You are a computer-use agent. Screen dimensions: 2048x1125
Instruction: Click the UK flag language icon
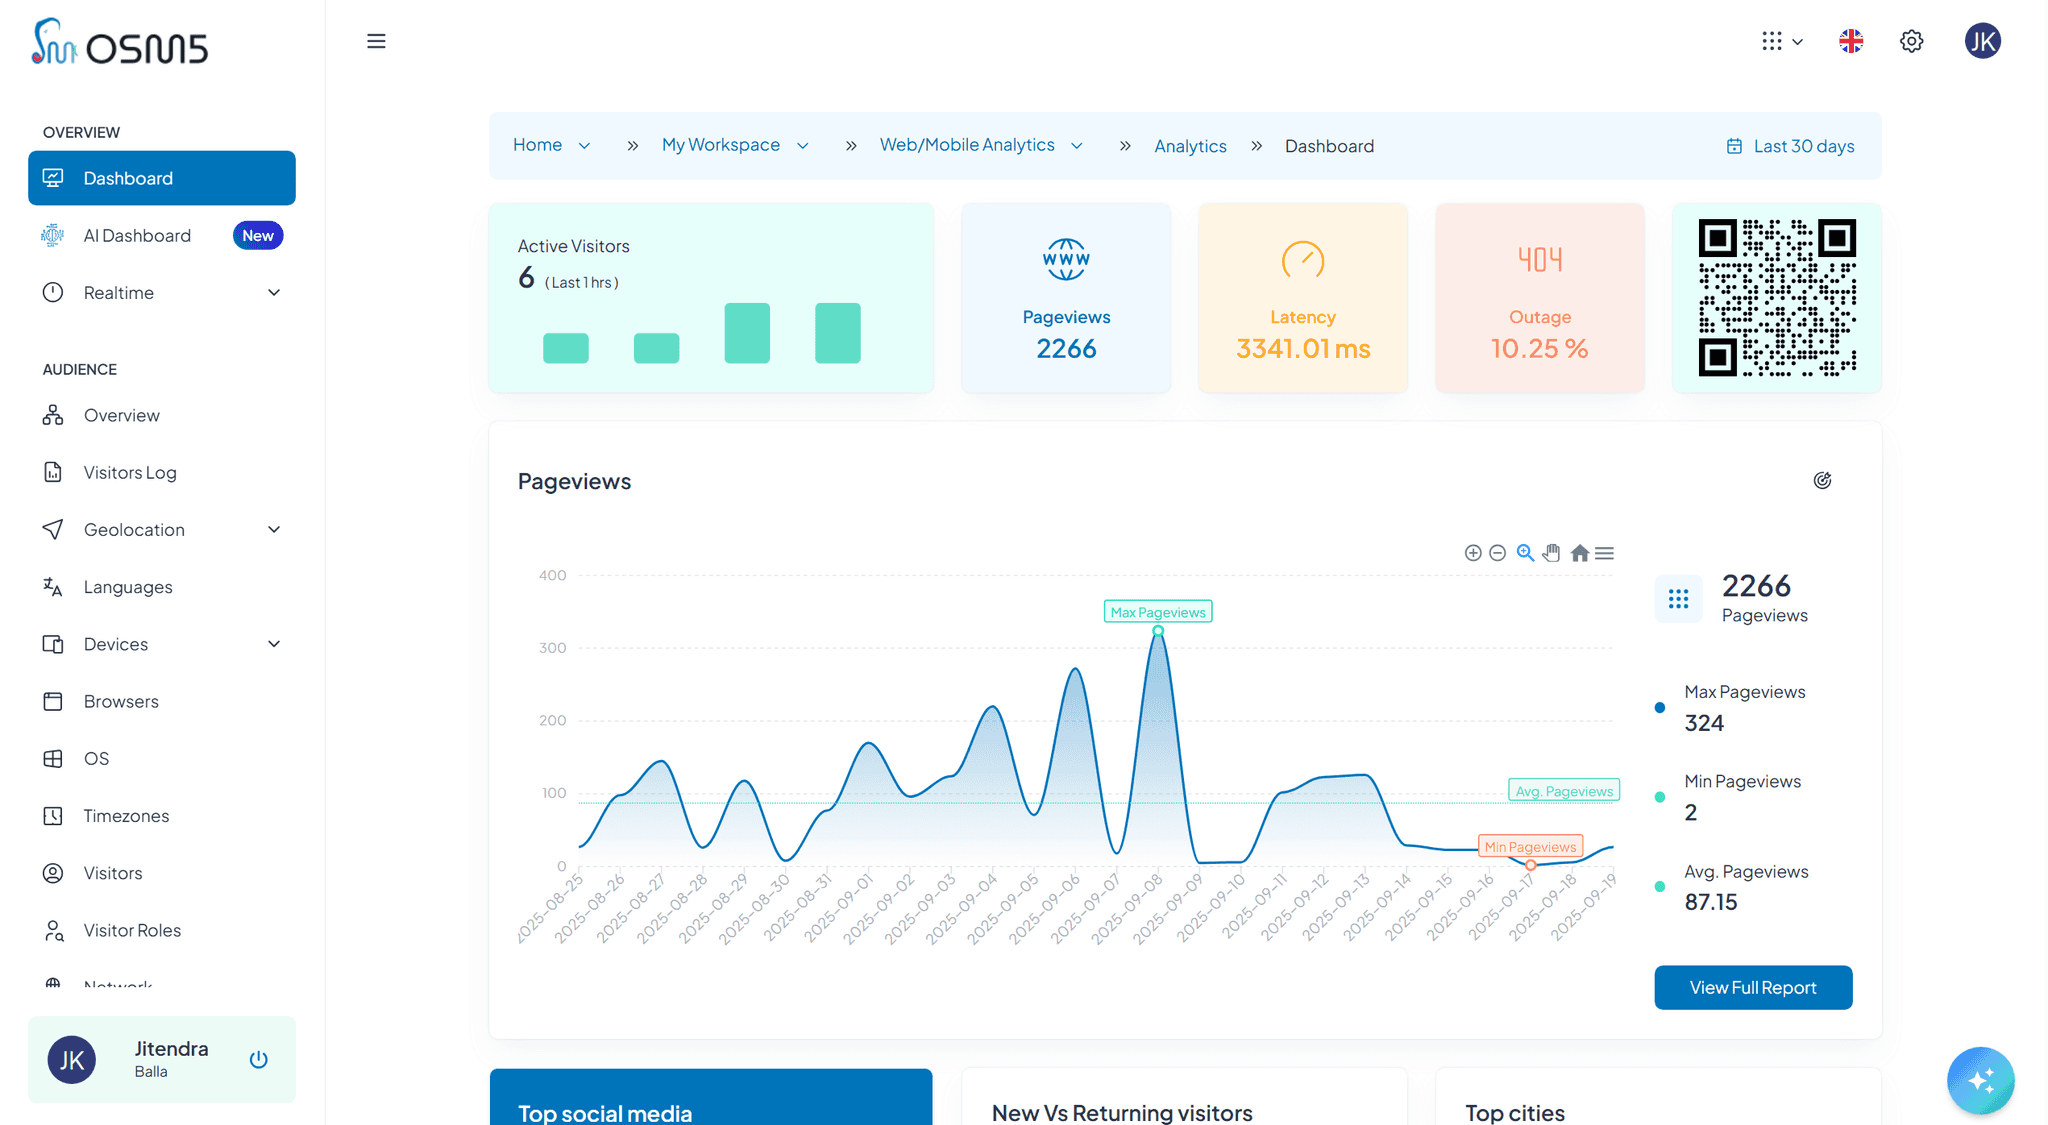[x=1851, y=41]
